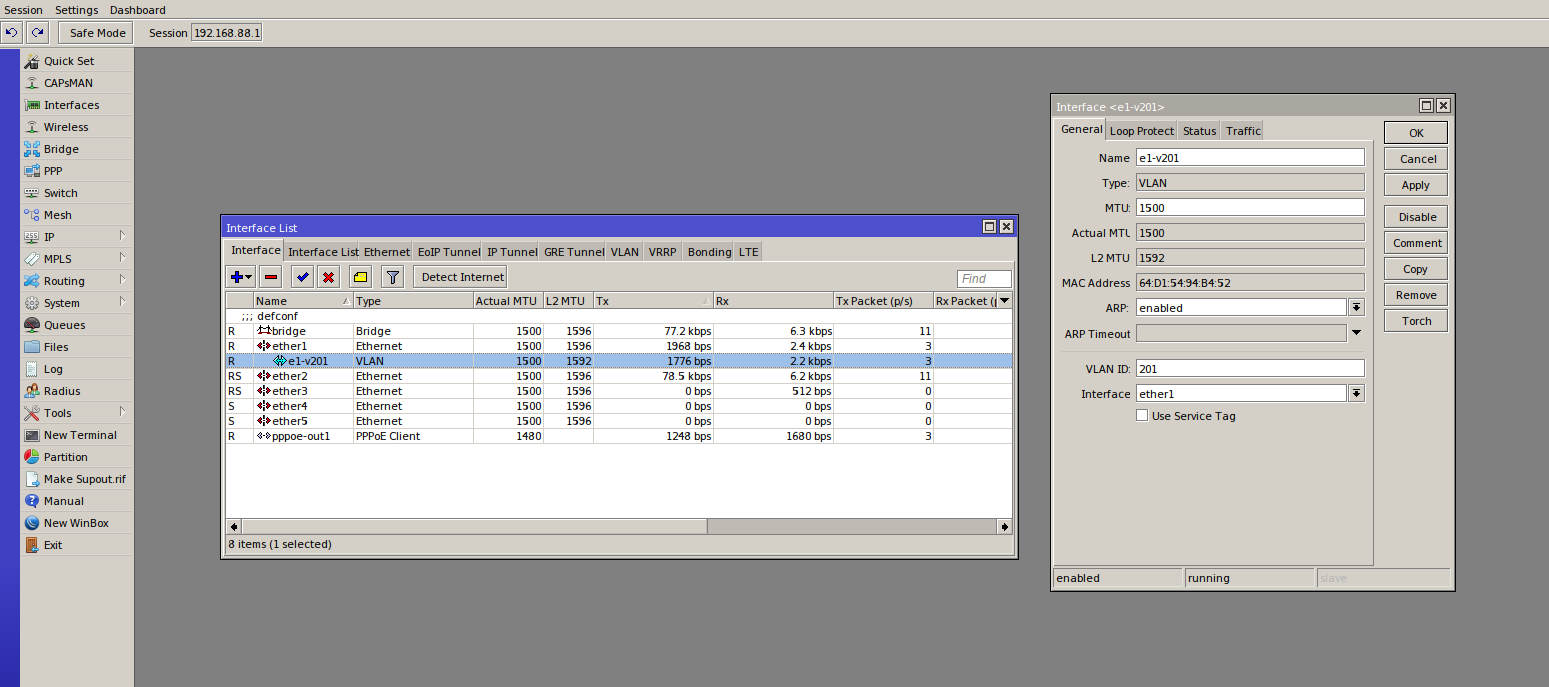This screenshot has height=687, width=1549.
Task: Switch to the Loop Protect tab
Action: (1142, 131)
